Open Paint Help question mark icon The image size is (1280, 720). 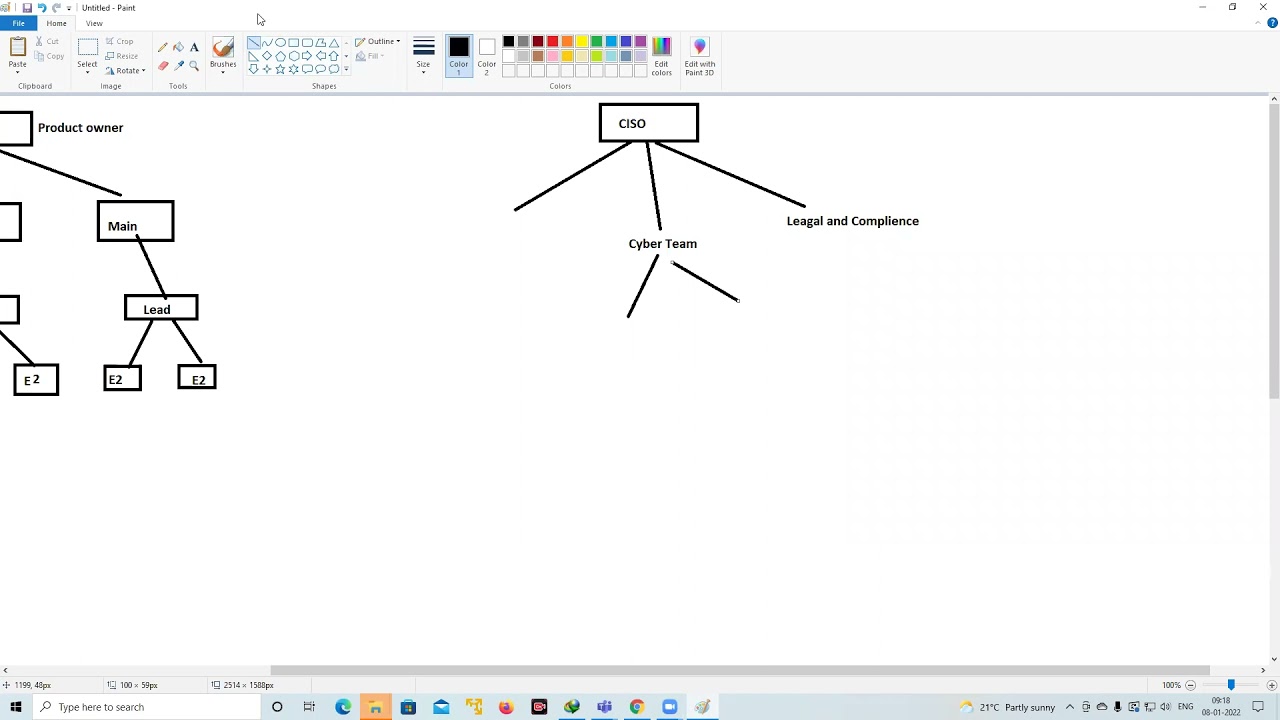click(x=1272, y=23)
